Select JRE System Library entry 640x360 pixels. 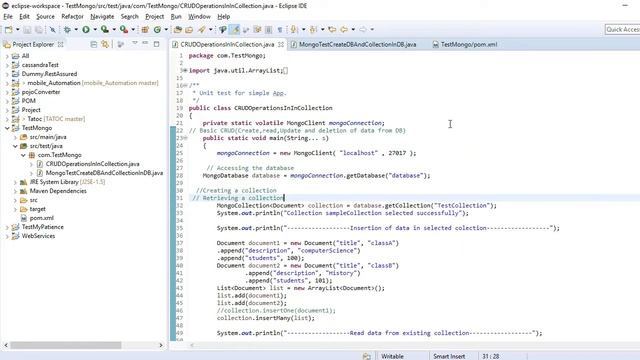pyautogui.click(x=67, y=182)
